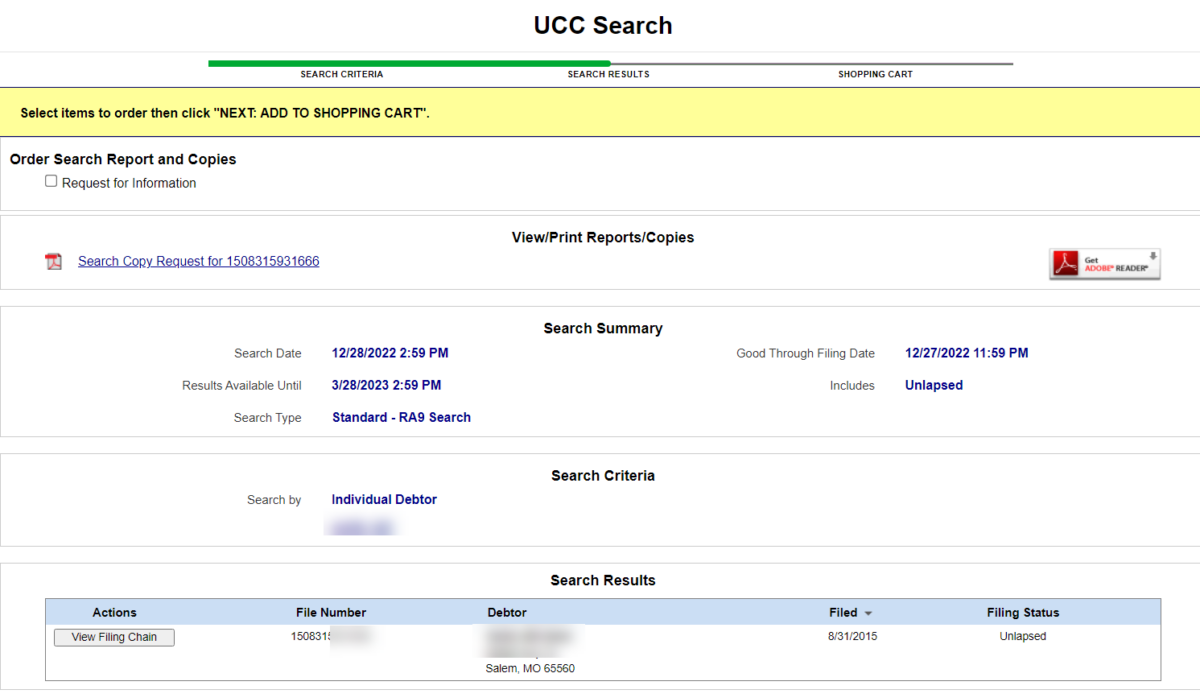Select the SEARCH RESULTS step label
The image size is (1200, 698).
pyautogui.click(x=608, y=73)
